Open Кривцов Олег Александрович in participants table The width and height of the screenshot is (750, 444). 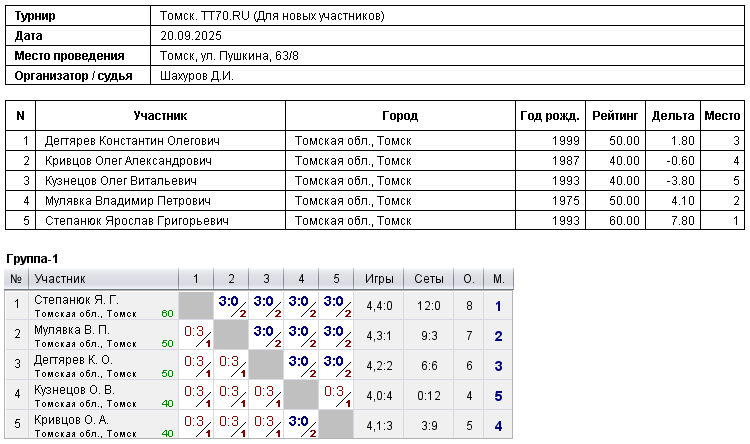pyautogui.click(x=130, y=161)
